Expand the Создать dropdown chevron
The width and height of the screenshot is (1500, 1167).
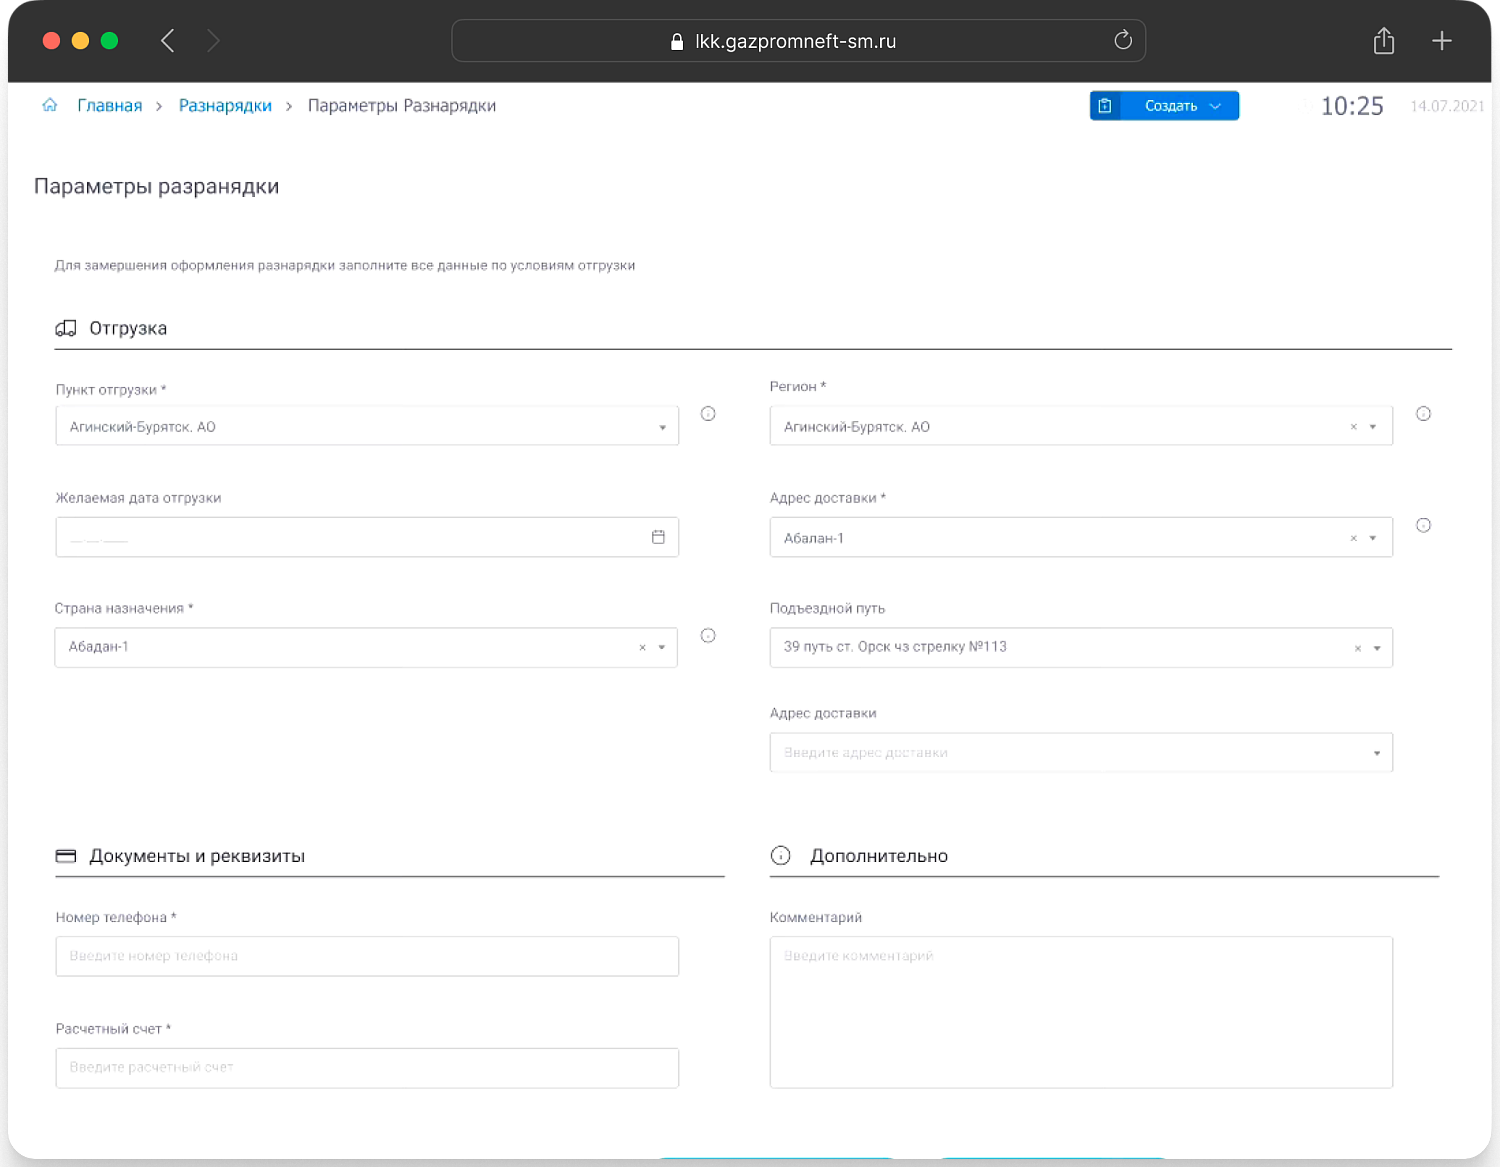(1216, 106)
